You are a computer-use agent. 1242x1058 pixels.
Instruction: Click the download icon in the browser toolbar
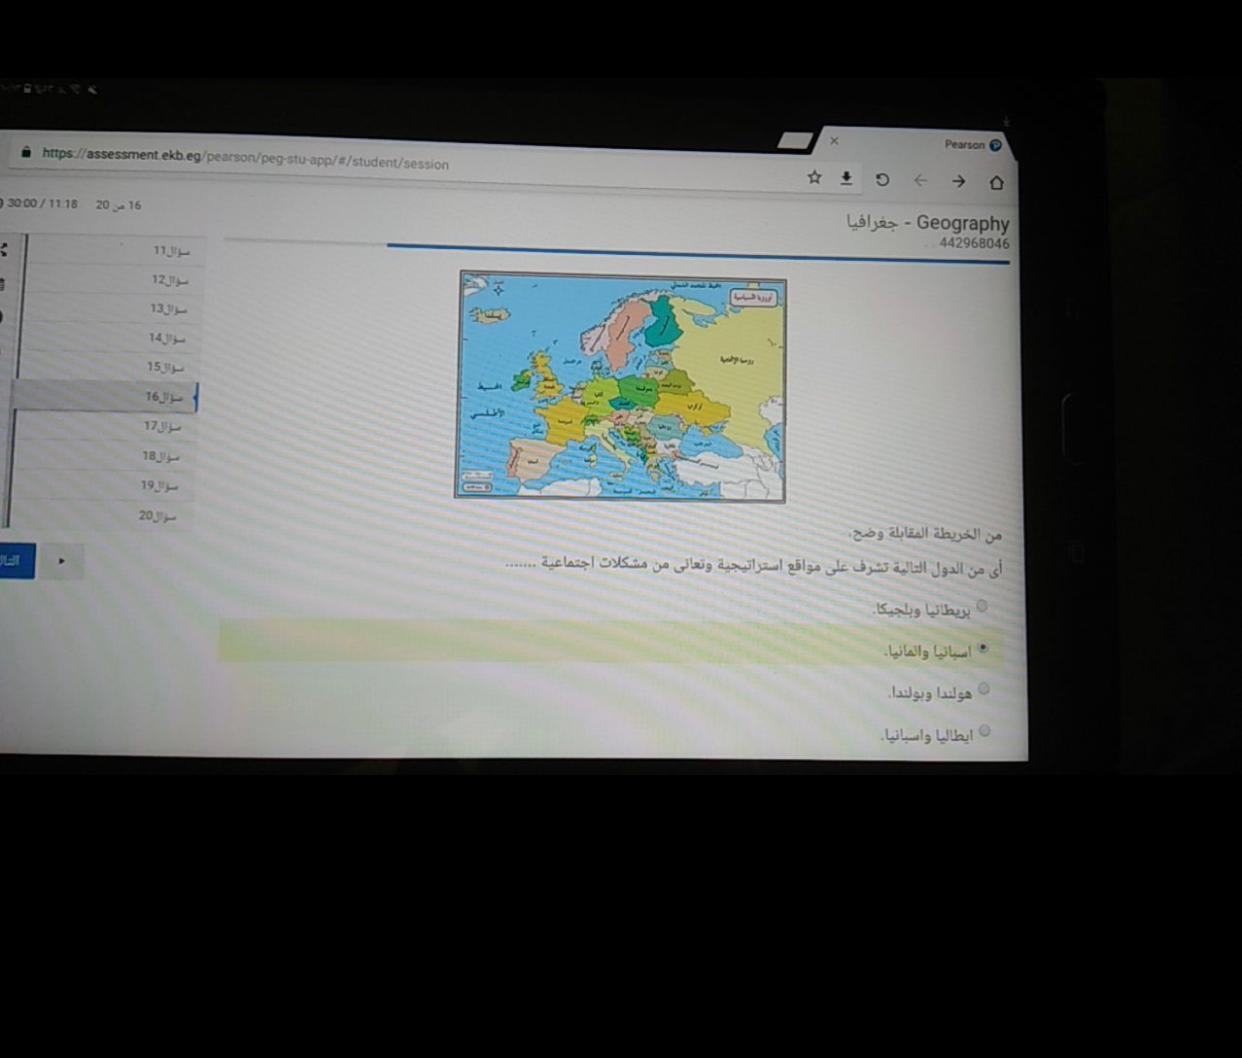pos(846,178)
